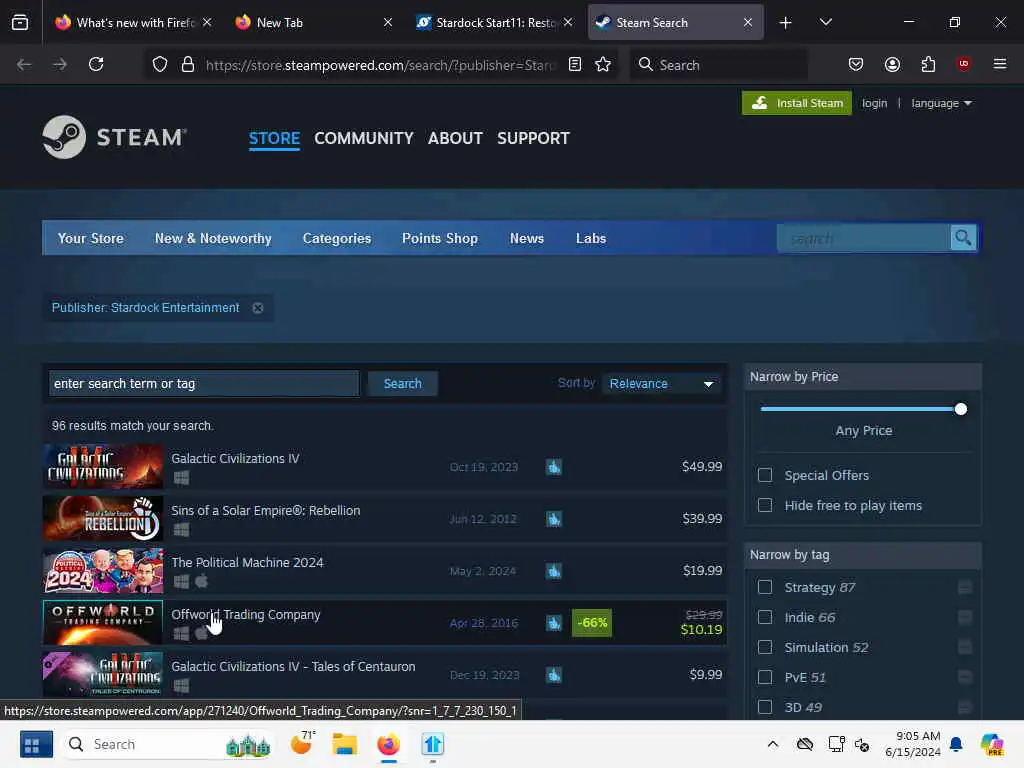The image size is (1024, 768).
Task: Open the SUPPORT page
Action: [x=533, y=138]
